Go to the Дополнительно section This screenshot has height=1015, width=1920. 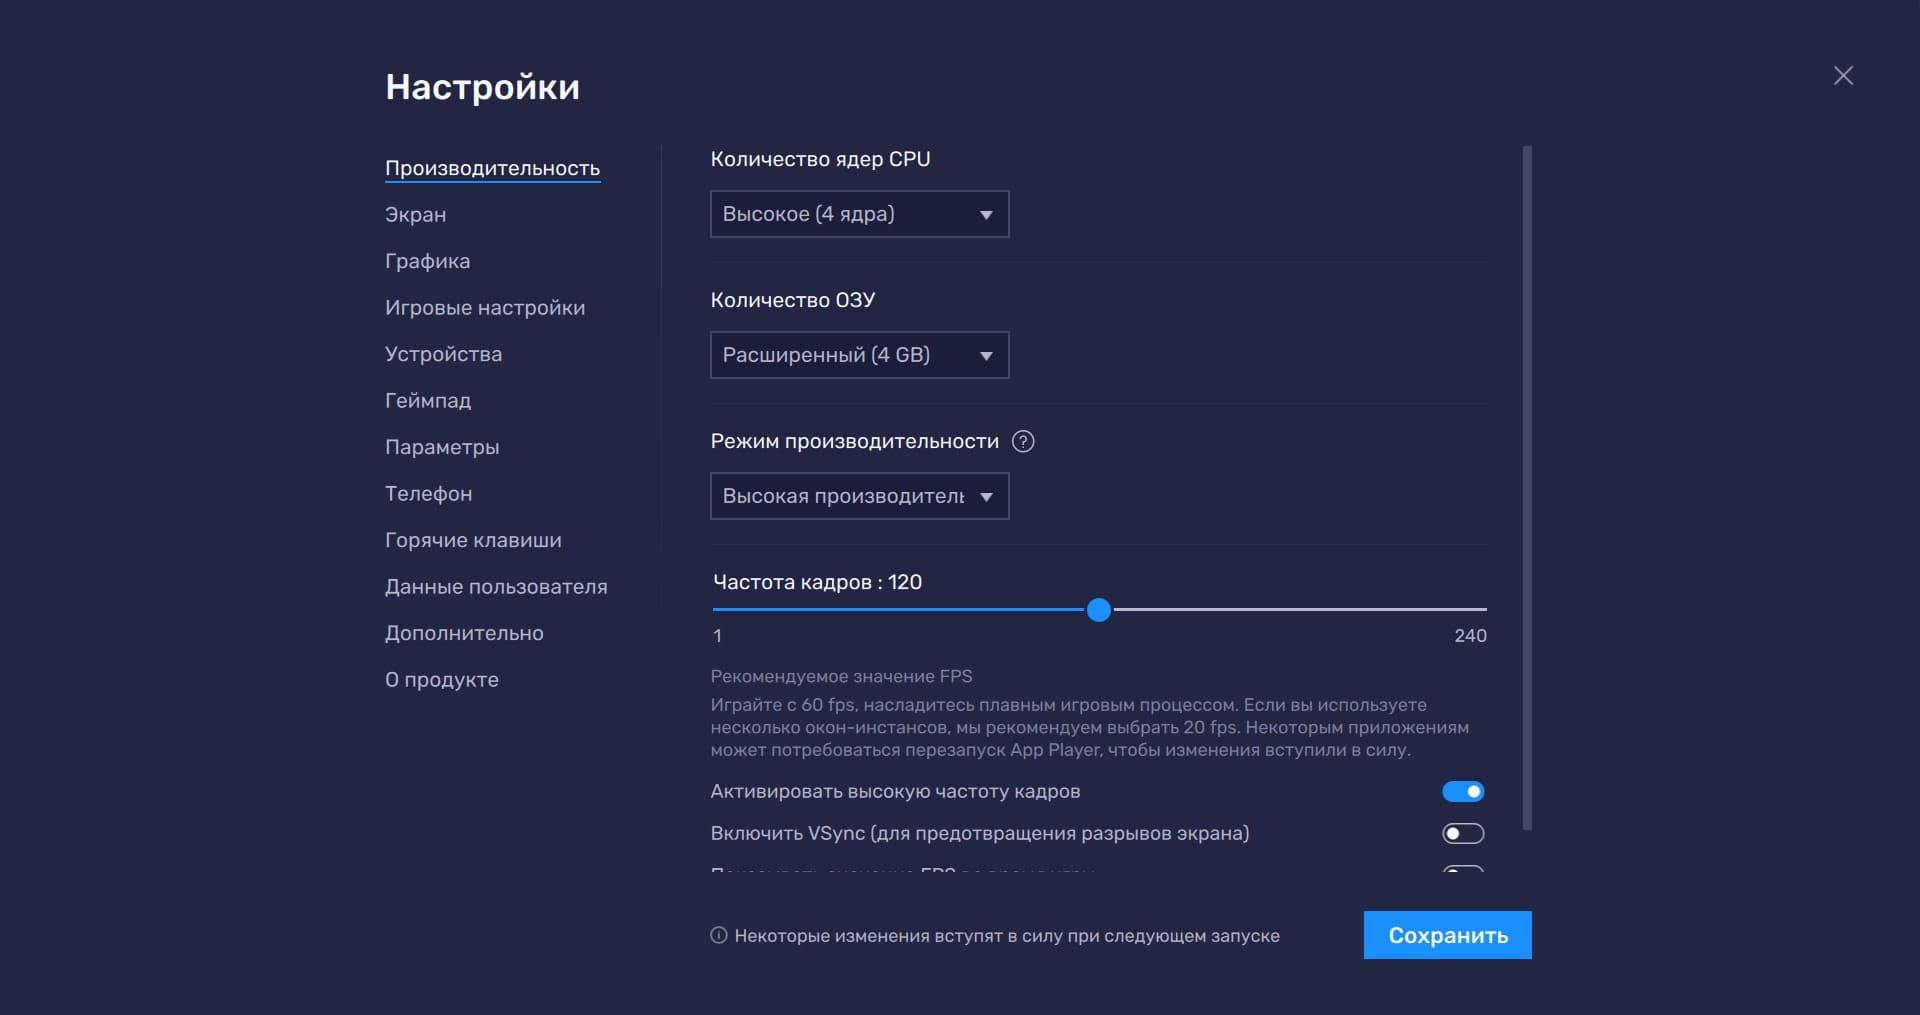coord(464,633)
